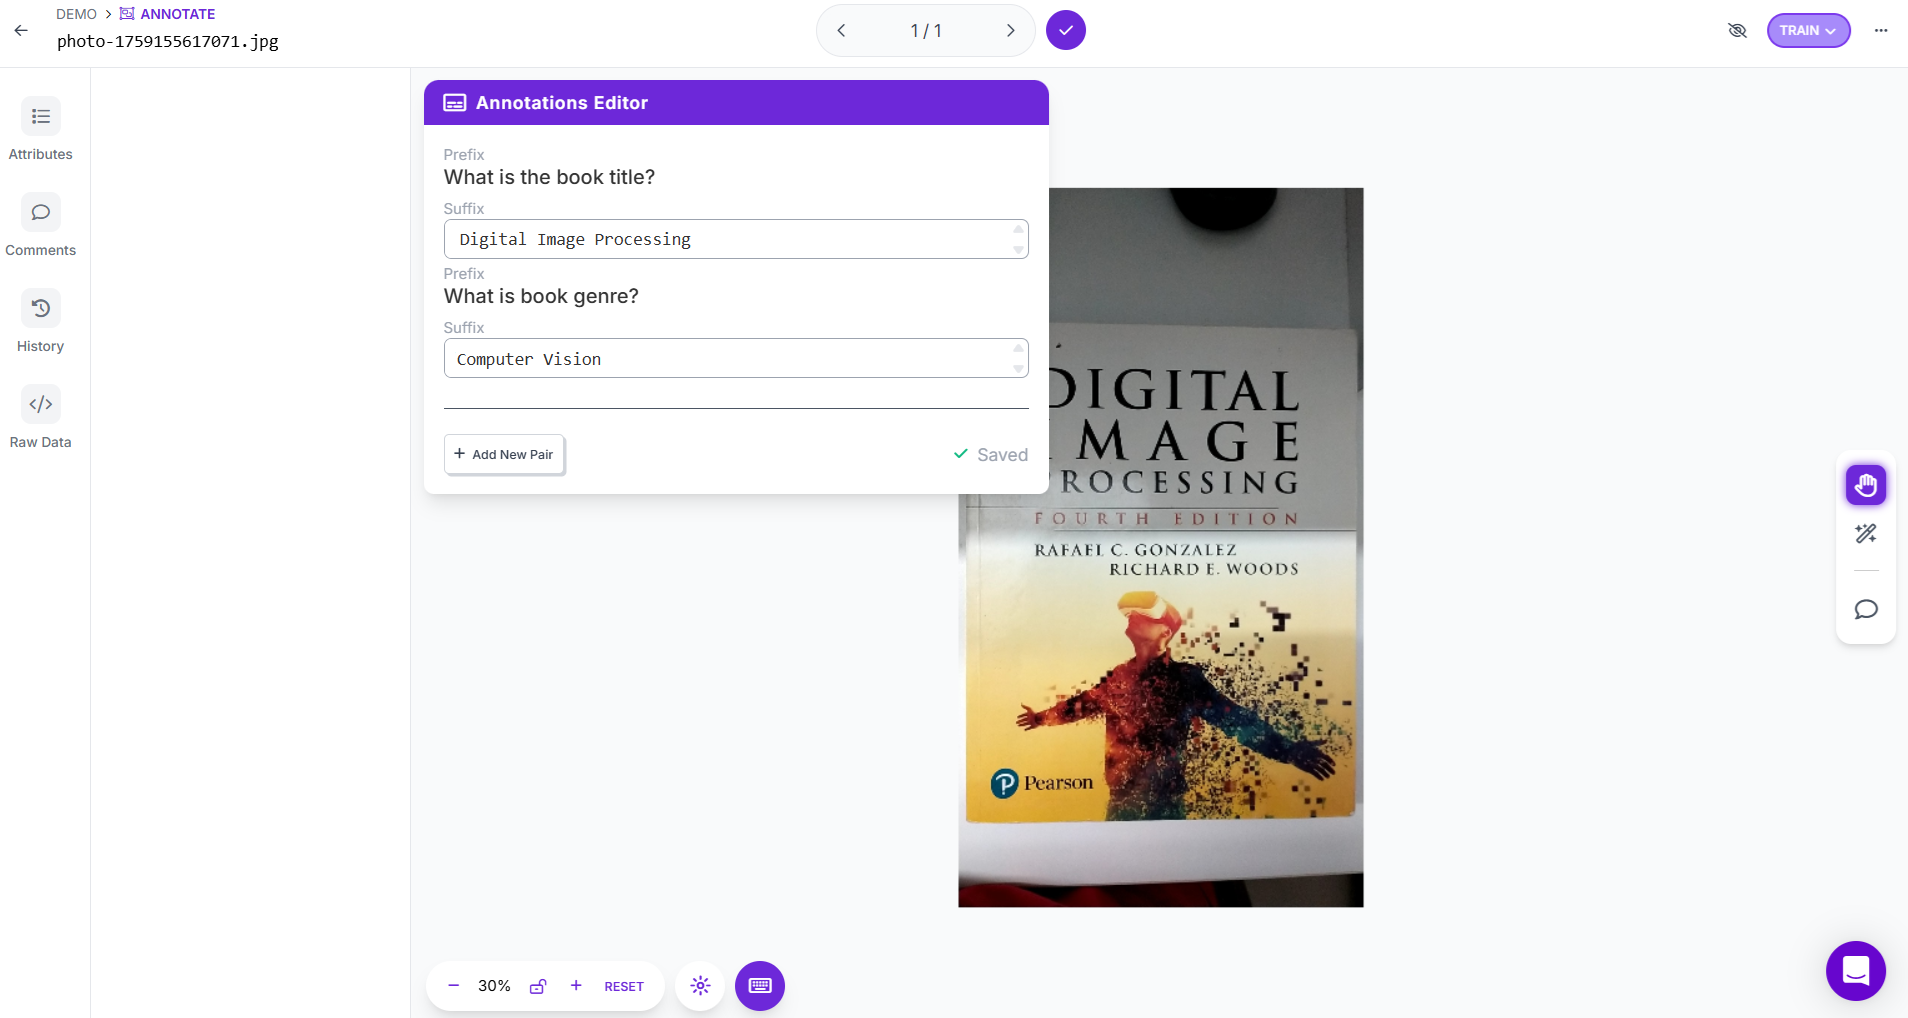The image size is (1908, 1018).
Task: Toggle the keyboard annotations editor button
Action: tap(760, 986)
